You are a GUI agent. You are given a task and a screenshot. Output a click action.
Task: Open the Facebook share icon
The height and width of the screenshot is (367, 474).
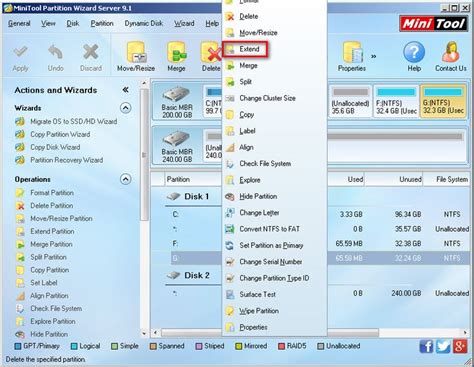[426, 346]
